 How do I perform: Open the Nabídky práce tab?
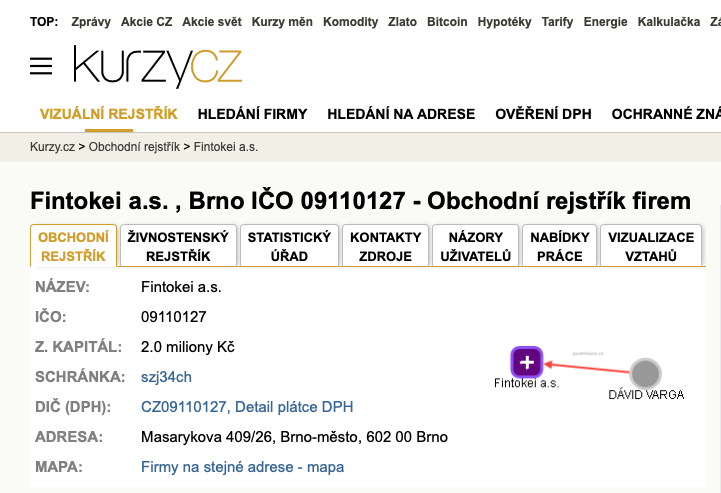coord(560,246)
